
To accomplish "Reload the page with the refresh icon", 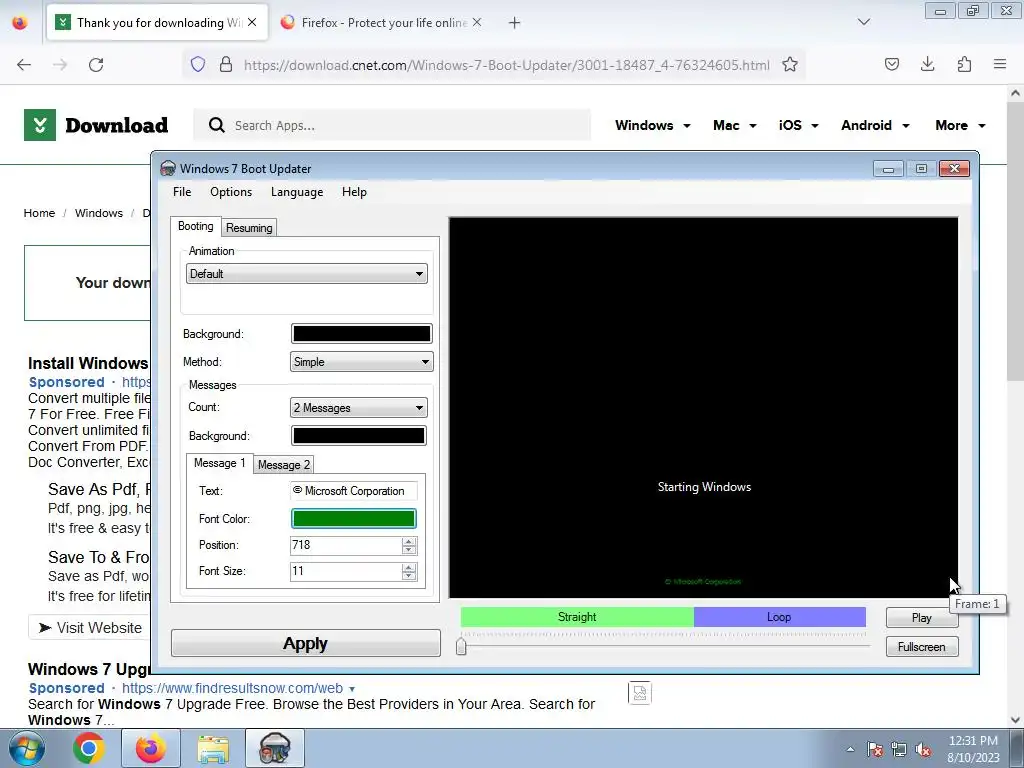I will [x=96, y=64].
